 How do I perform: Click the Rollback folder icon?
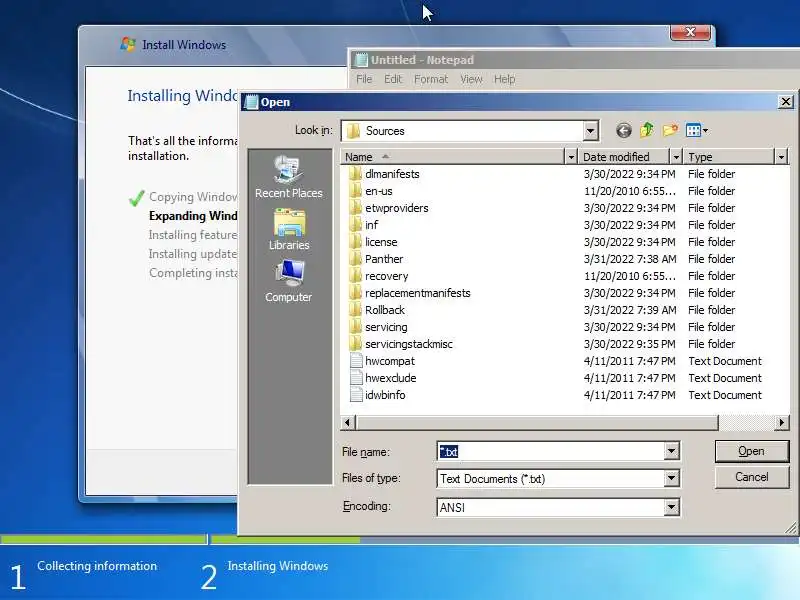pyautogui.click(x=356, y=310)
